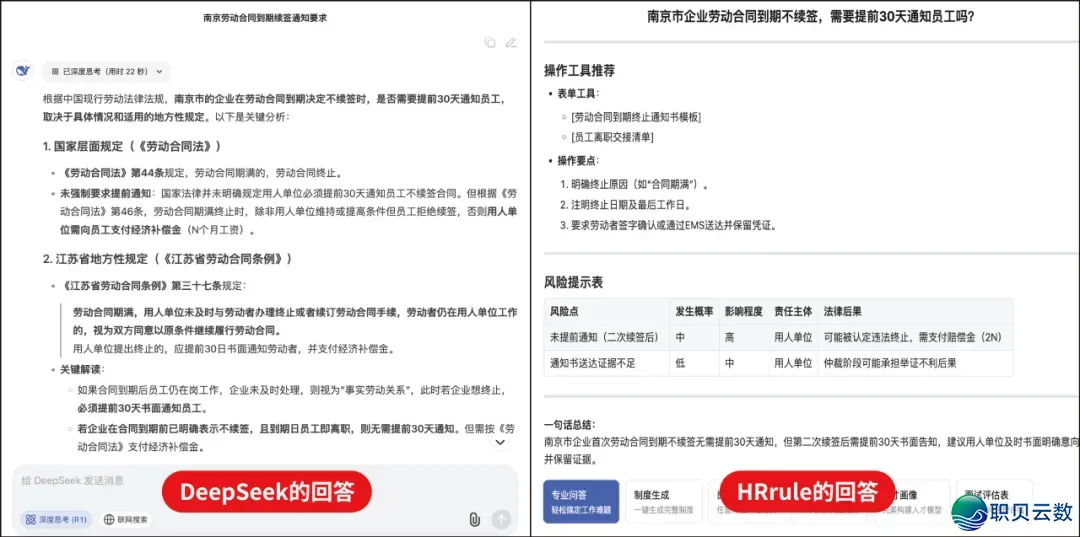Click step 明确终止原因（如“合同期满”）
1080x537 pixels.
coord(639,185)
